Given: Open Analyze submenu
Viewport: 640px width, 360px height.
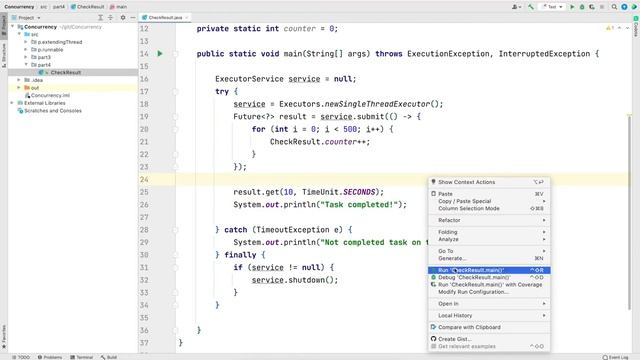Looking at the screenshot, I should click(489, 239).
